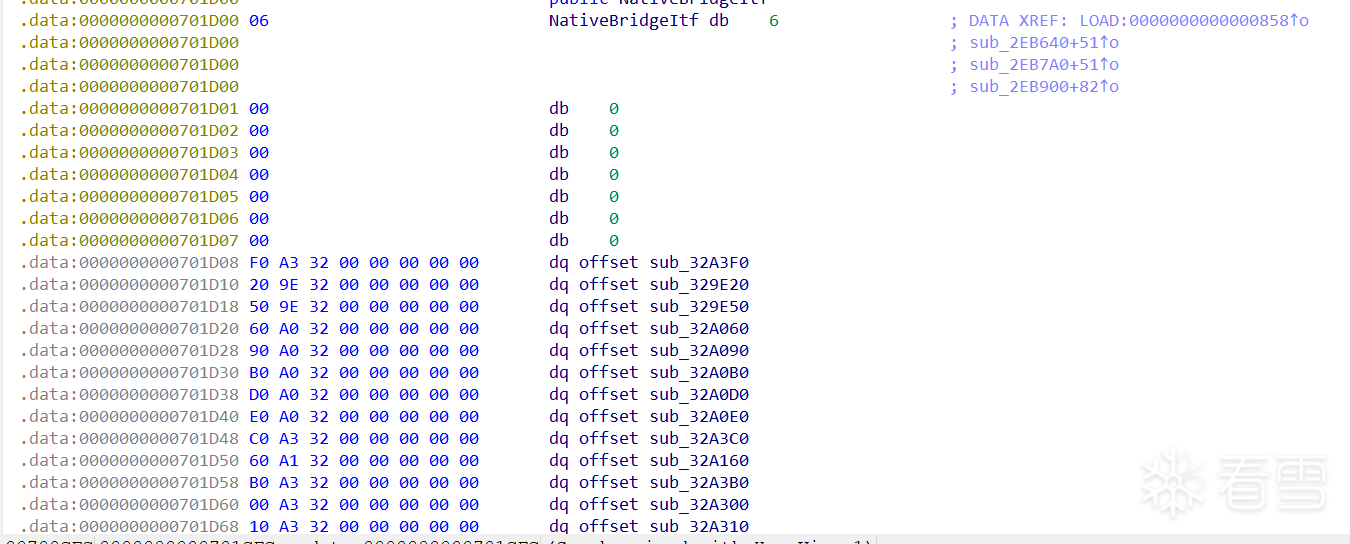Click address .data:0000000000701D60
Screen dimensions: 1350x544
pyautogui.click(x=129, y=504)
